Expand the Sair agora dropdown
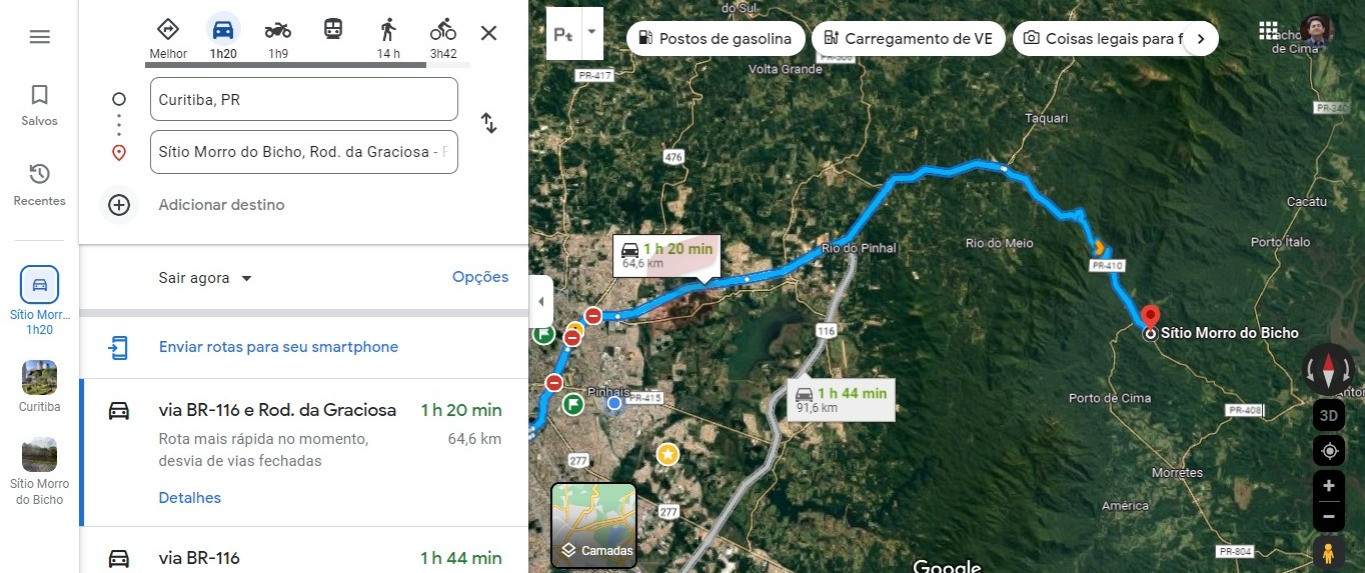Screen dimensions: 1365x573 pos(206,278)
